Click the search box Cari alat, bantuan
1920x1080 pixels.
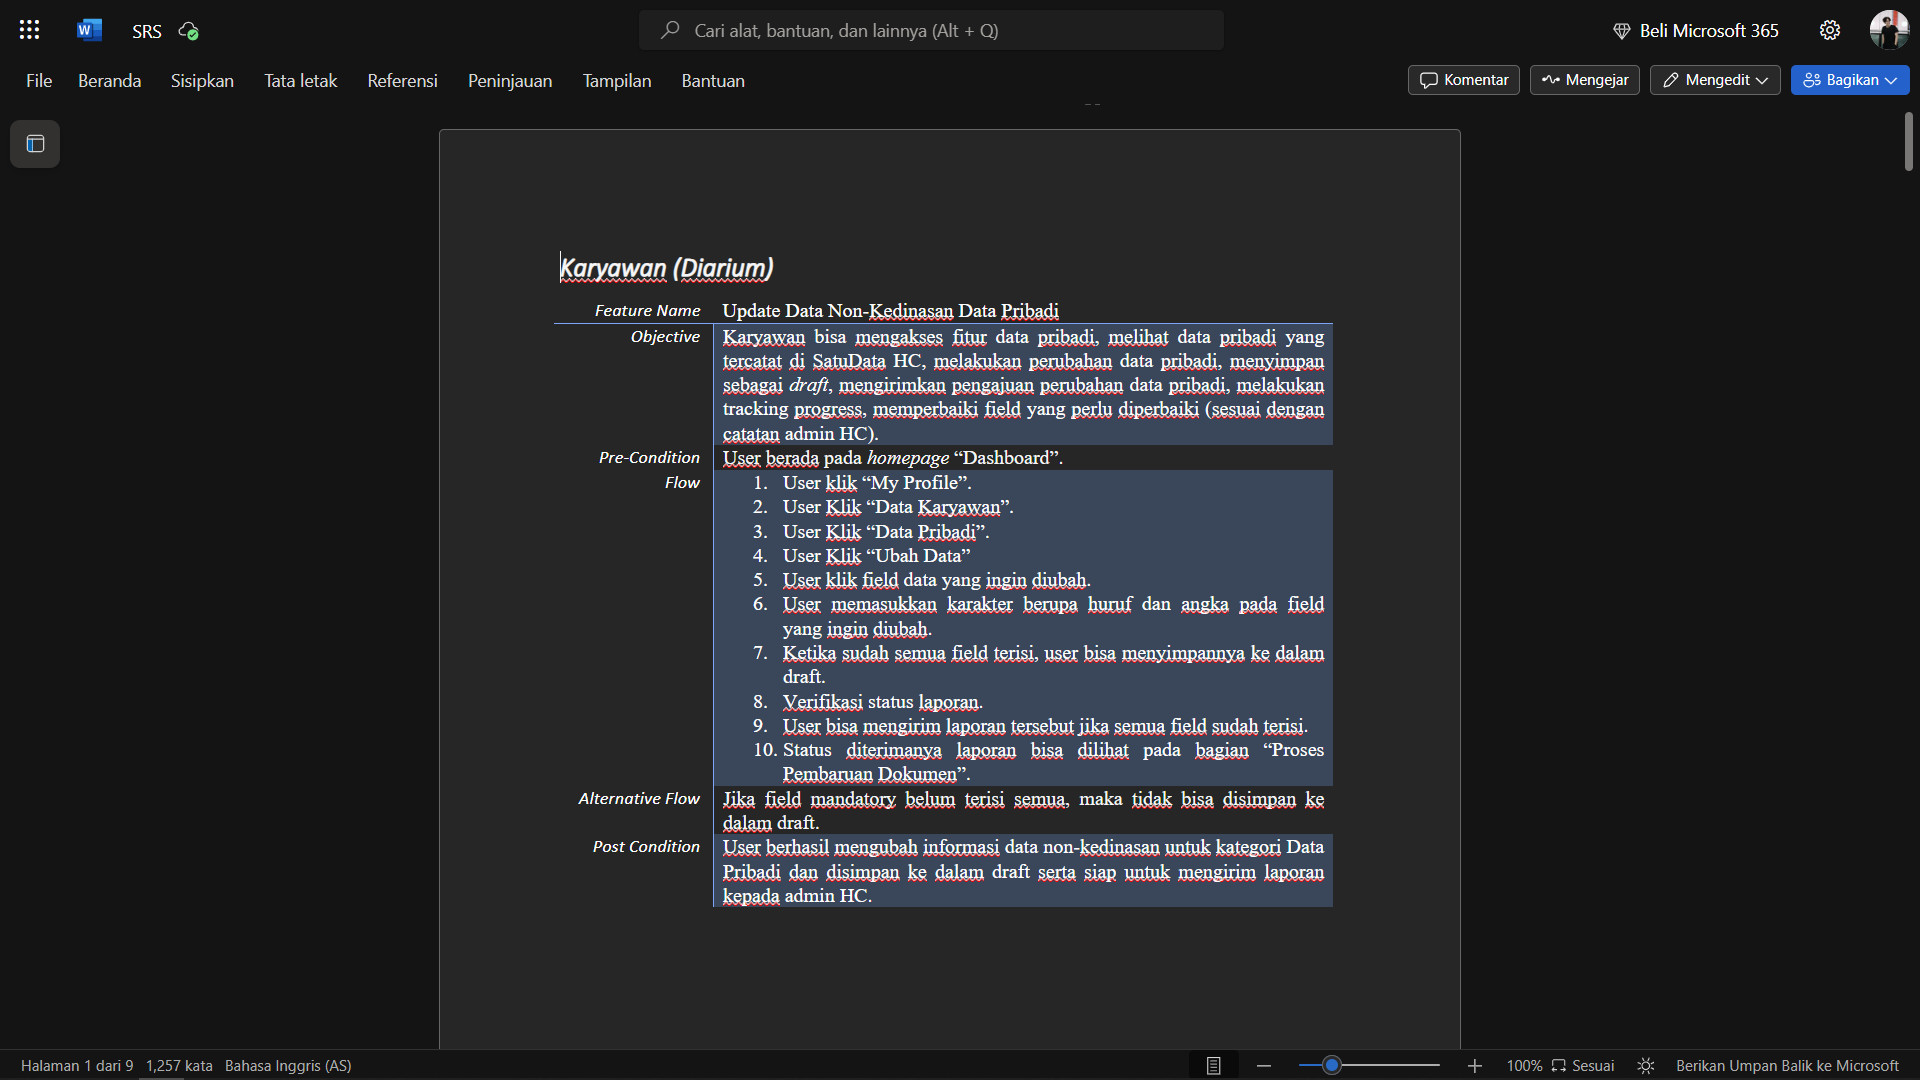coord(930,31)
